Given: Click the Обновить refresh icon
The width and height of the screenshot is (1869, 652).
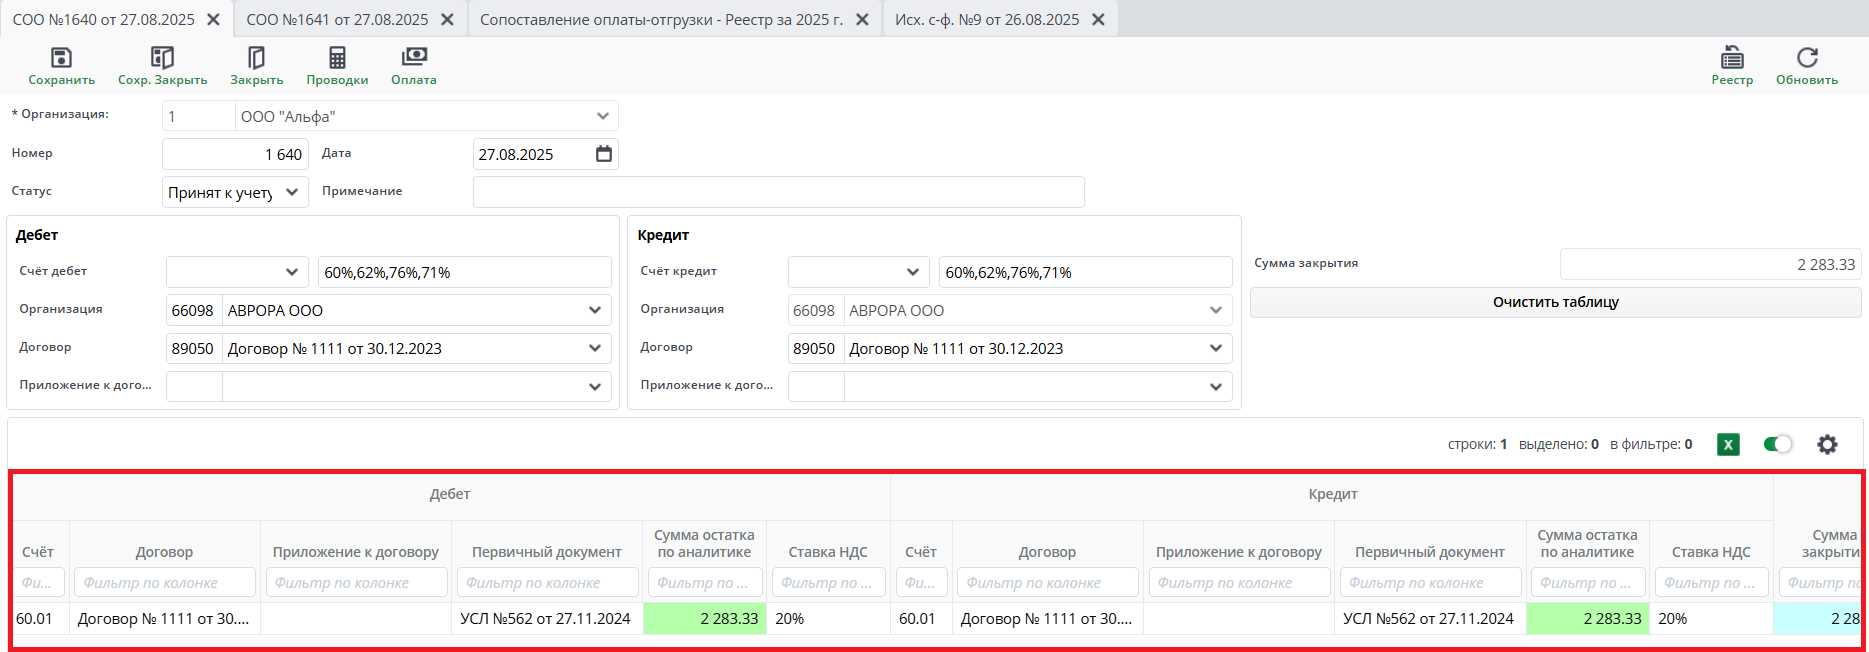Looking at the screenshot, I should click(1806, 58).
